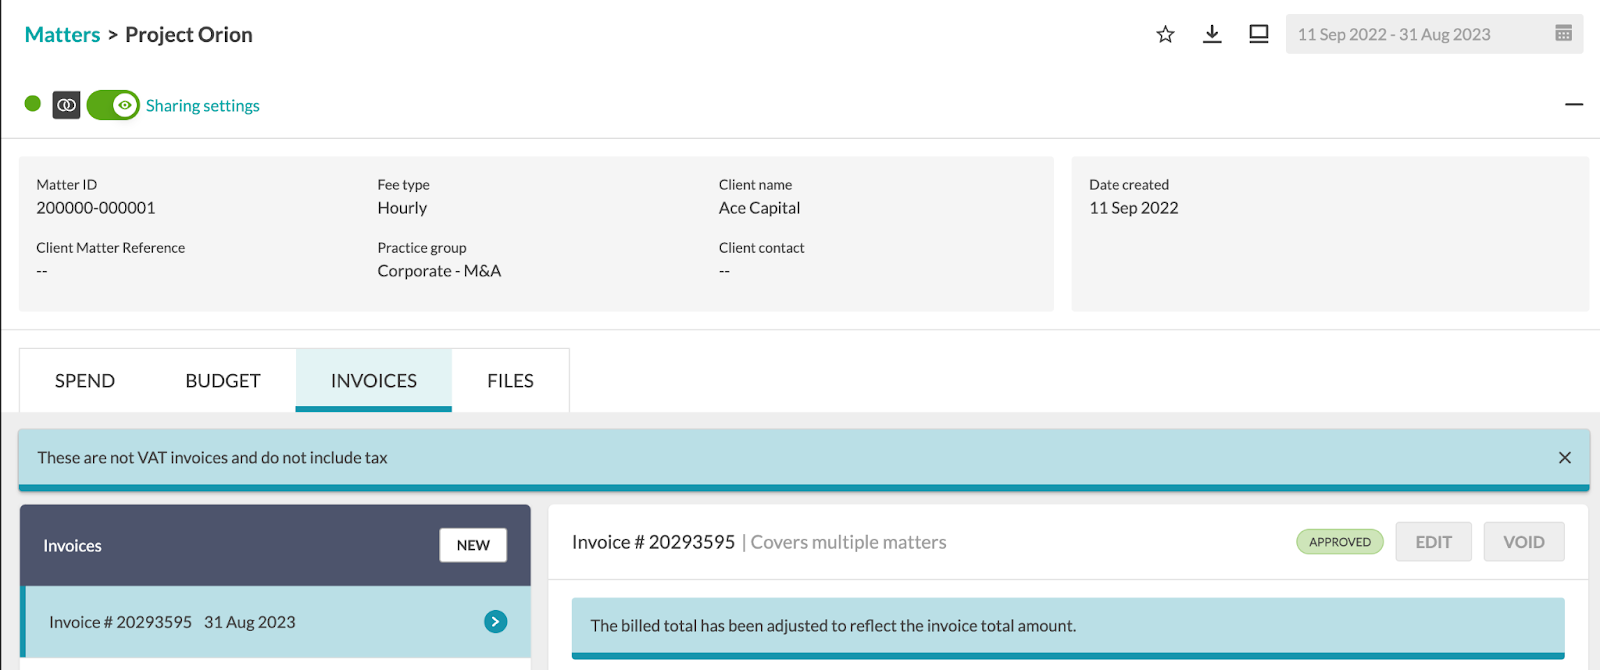This screenshot has height=670, width=1600.
Task: Click the linked matters overlapping-circles icon
Action: [66, 104]
